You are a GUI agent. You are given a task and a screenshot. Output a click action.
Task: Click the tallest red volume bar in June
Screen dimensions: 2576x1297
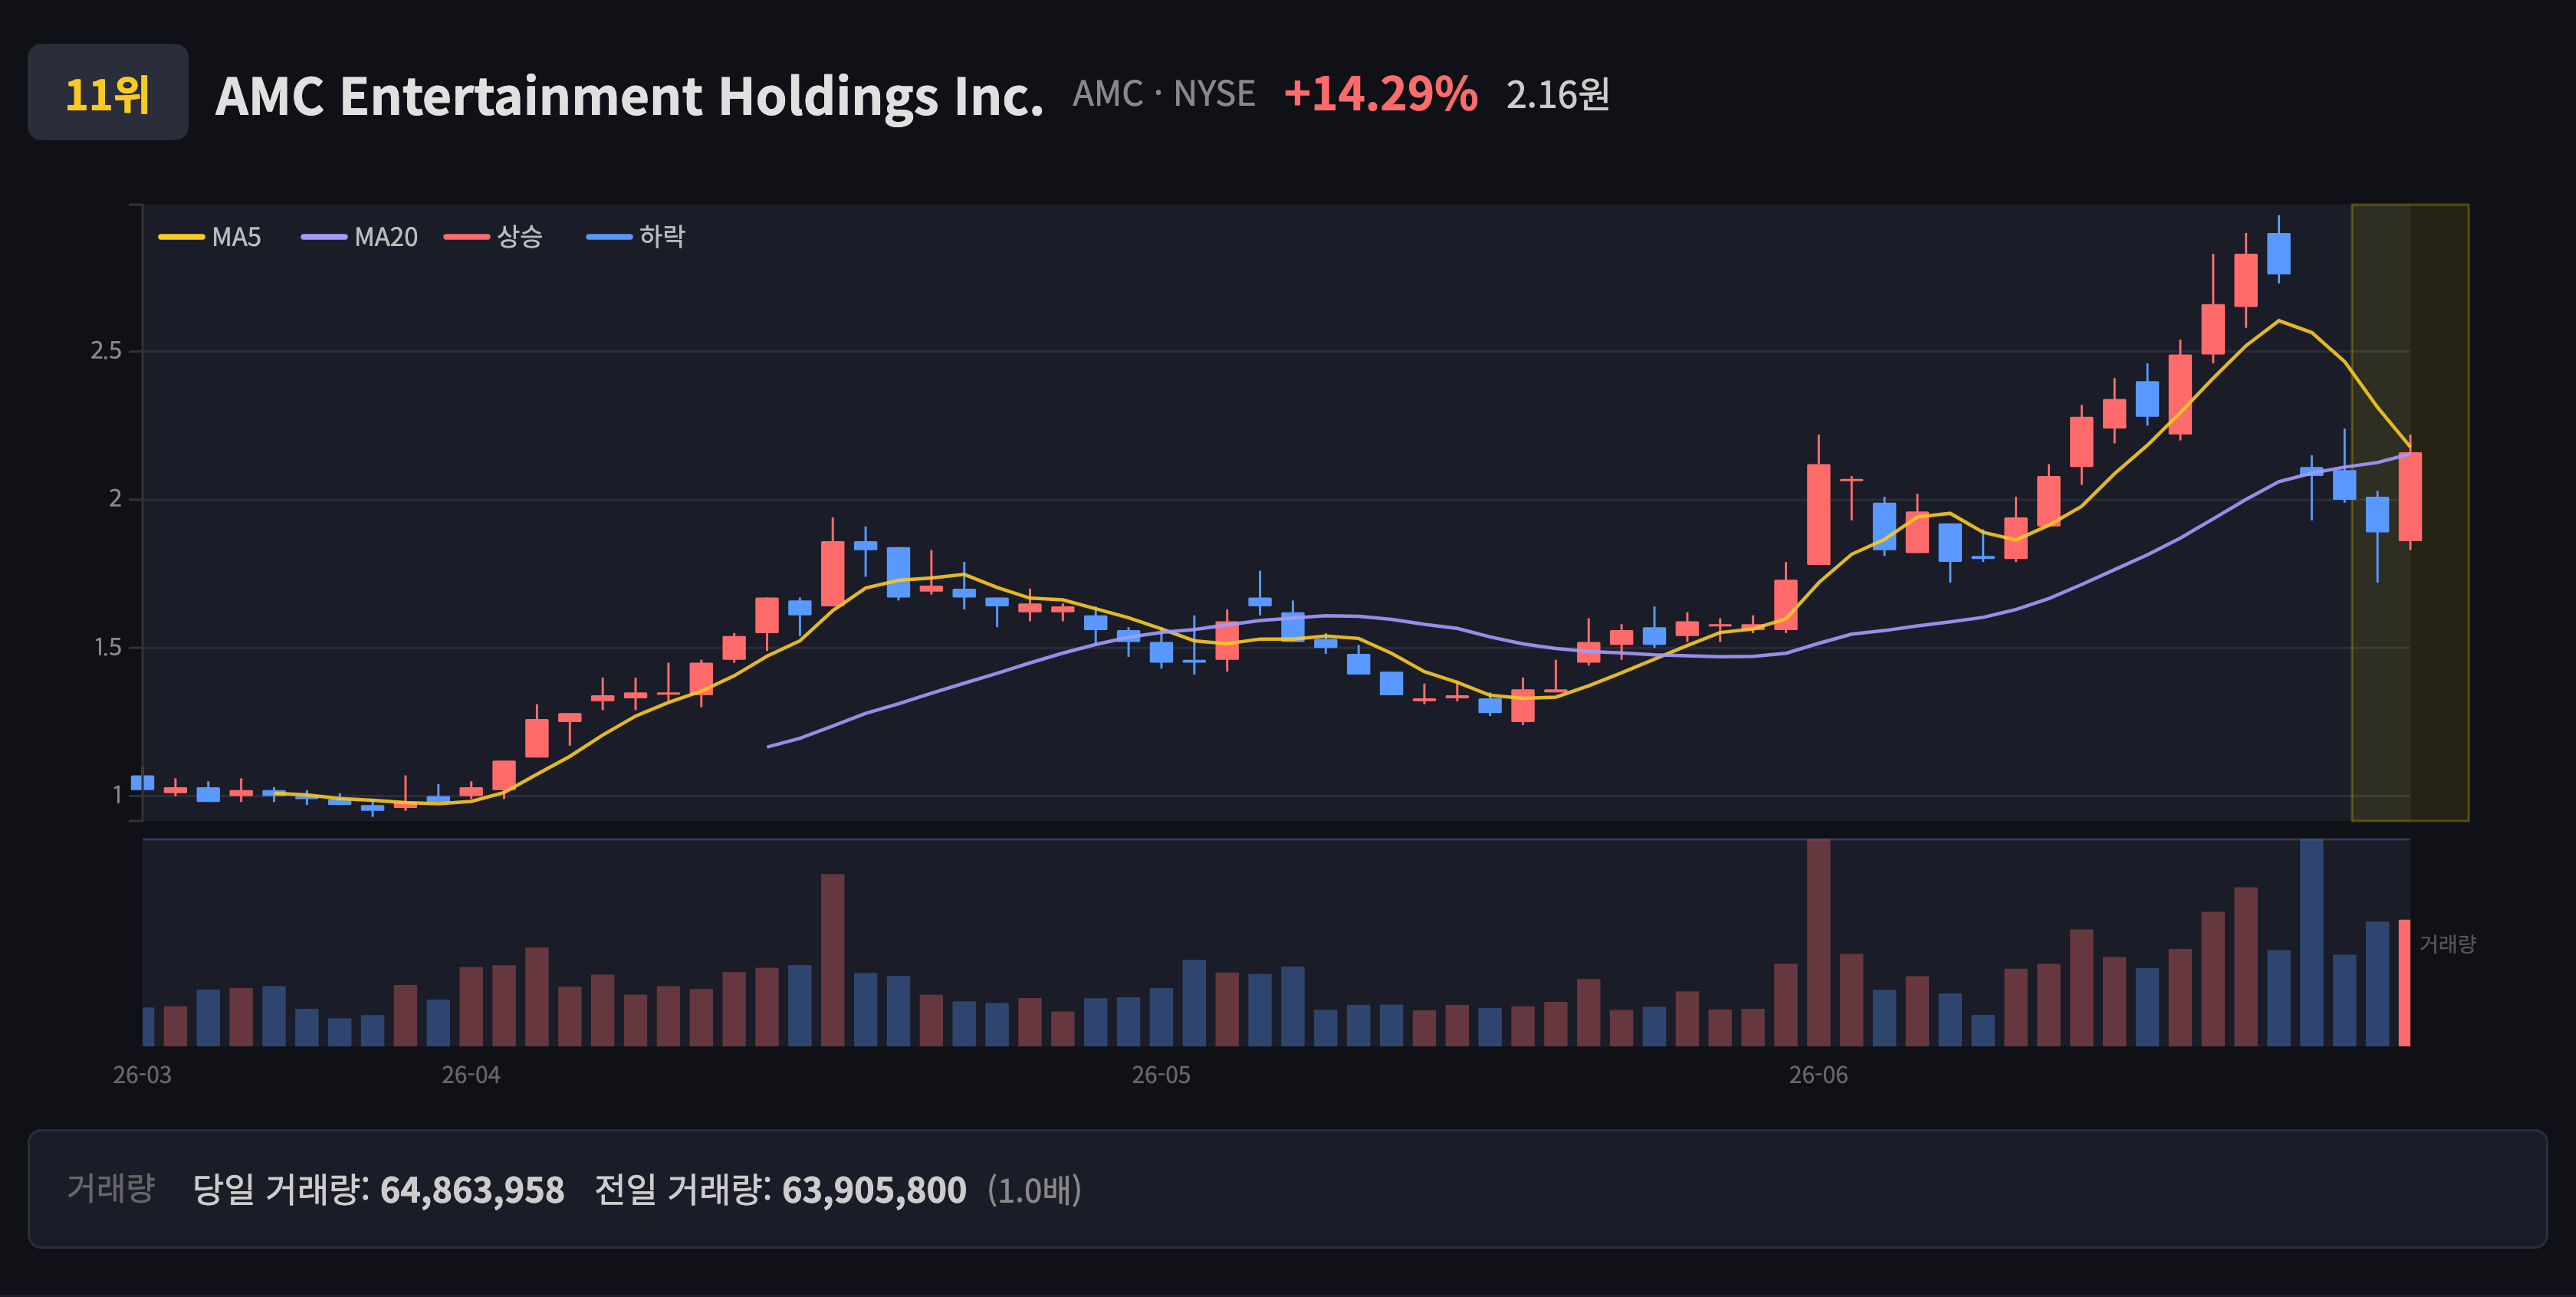[x=1818, y=942]
